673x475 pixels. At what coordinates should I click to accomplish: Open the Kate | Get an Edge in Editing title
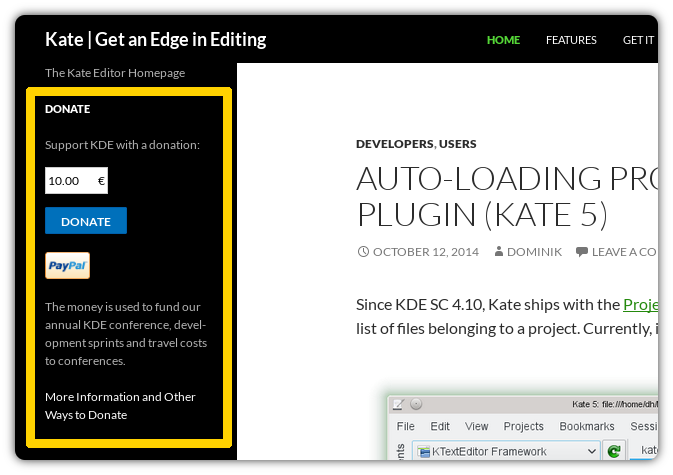point(155,39)
